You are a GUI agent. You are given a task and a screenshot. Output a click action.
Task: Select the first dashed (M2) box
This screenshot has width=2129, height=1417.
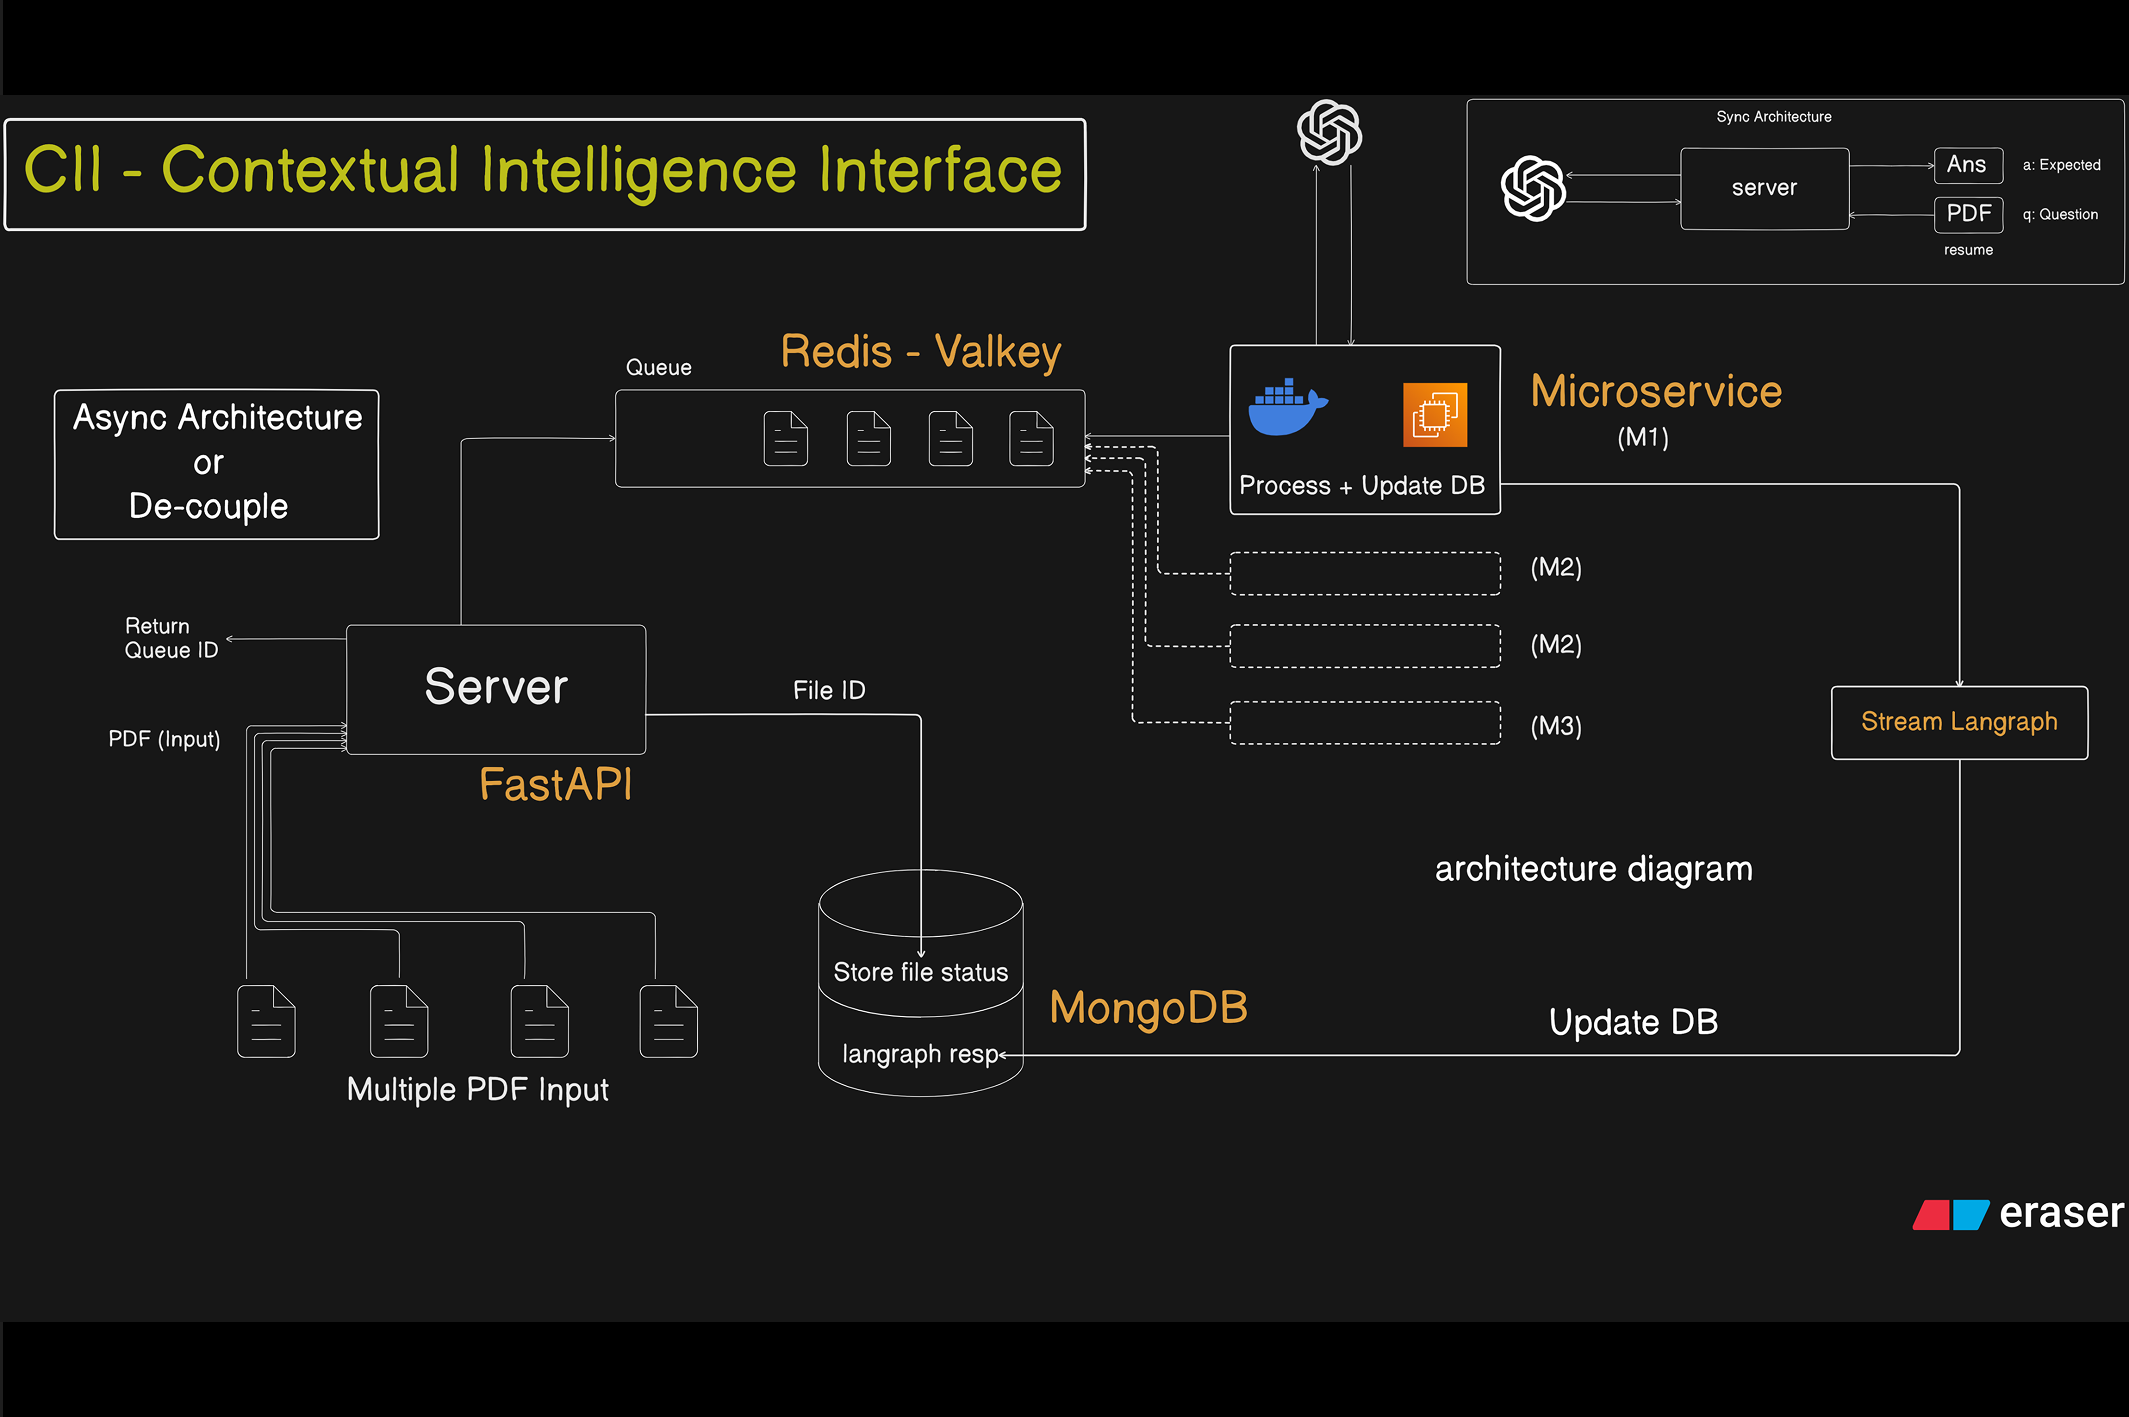pyautogui.click(x=1365, y=574)
